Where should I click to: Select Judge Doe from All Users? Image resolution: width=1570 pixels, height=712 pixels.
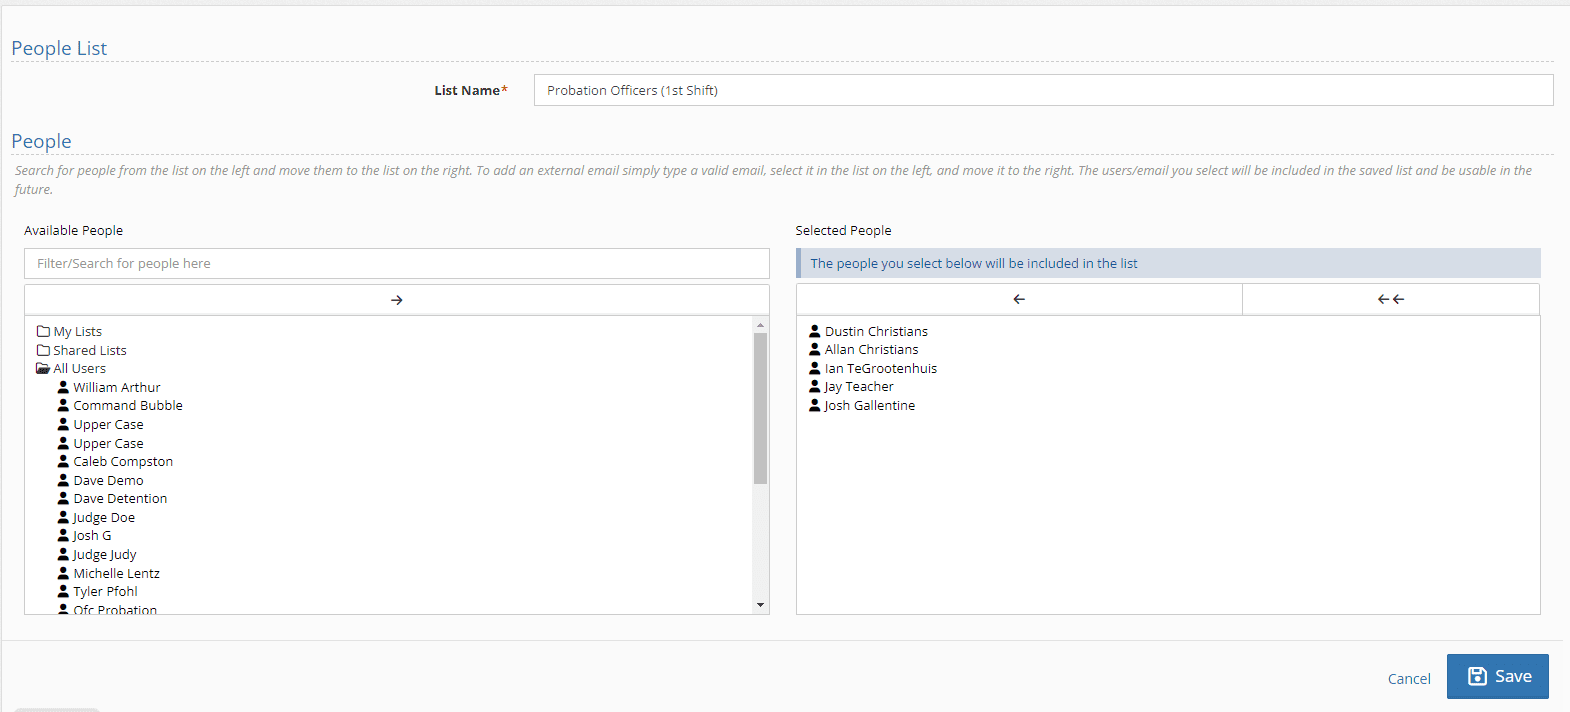104,517
